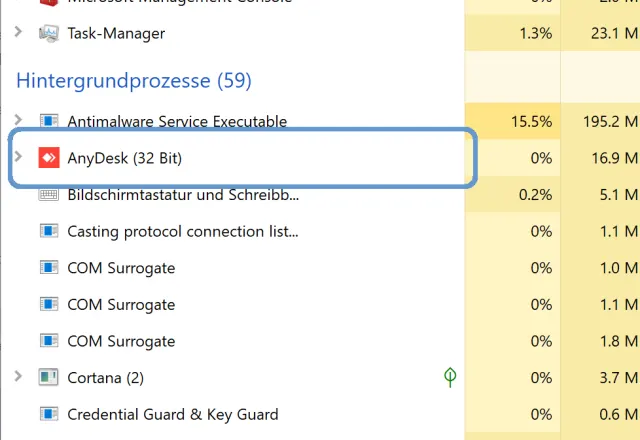640x440 pixels.
Task: Click the Task-Manager process icon
Action: (x=49, y=34)
